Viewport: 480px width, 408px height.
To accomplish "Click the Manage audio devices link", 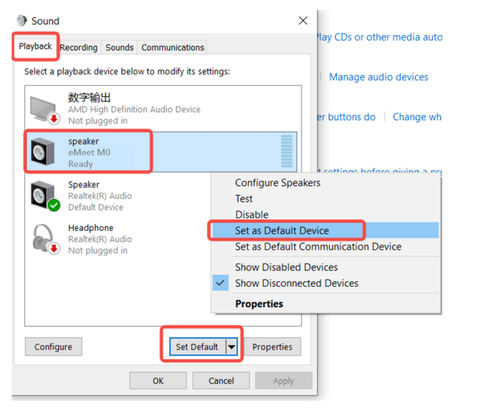I will point(379,77).
